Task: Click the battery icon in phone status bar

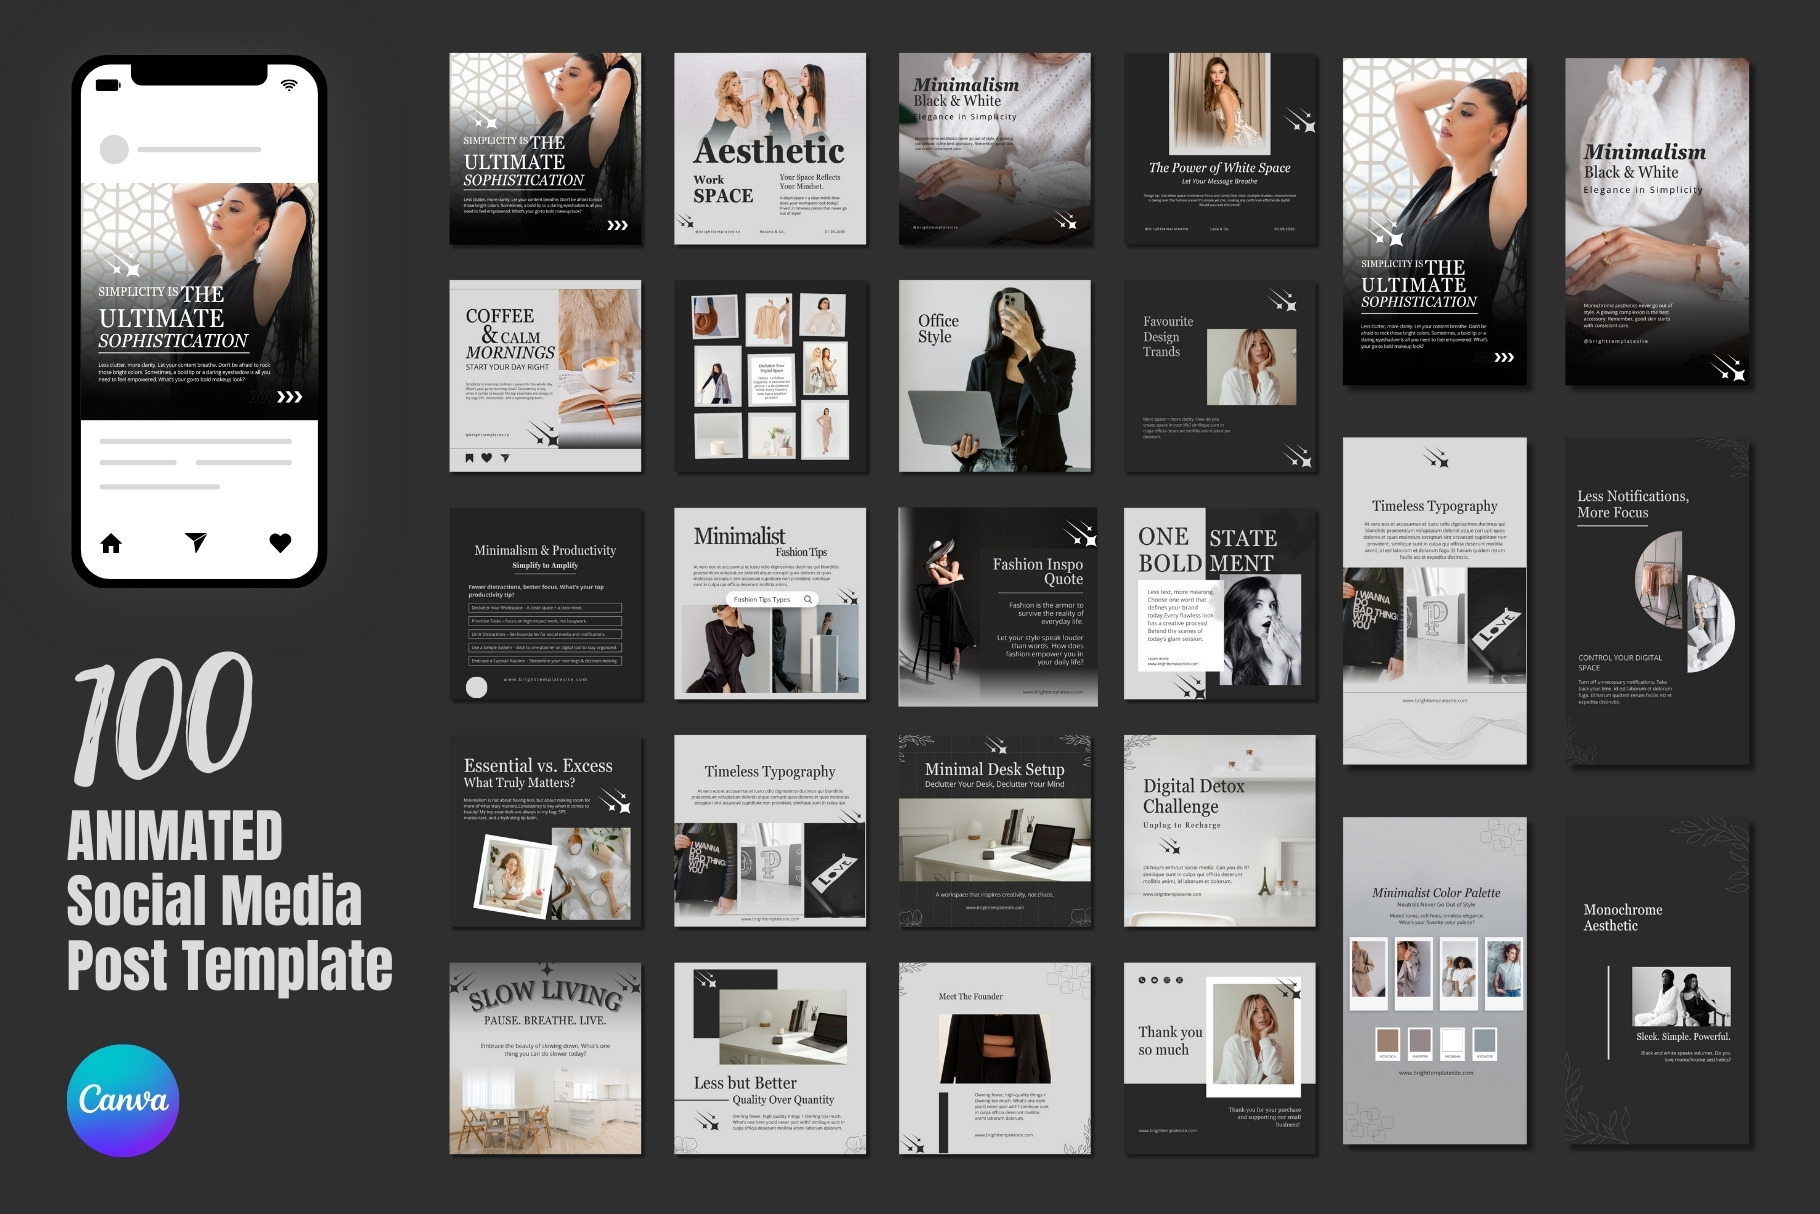Action: tap(108, 85)
